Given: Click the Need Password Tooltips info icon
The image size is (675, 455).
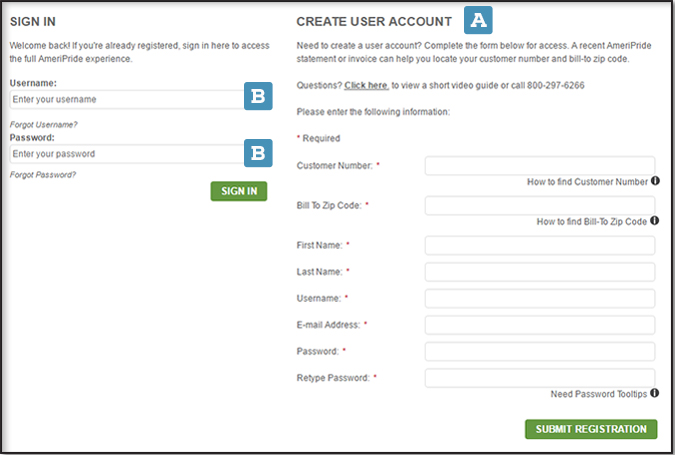Looking at the screenshot, I should 655,394.
